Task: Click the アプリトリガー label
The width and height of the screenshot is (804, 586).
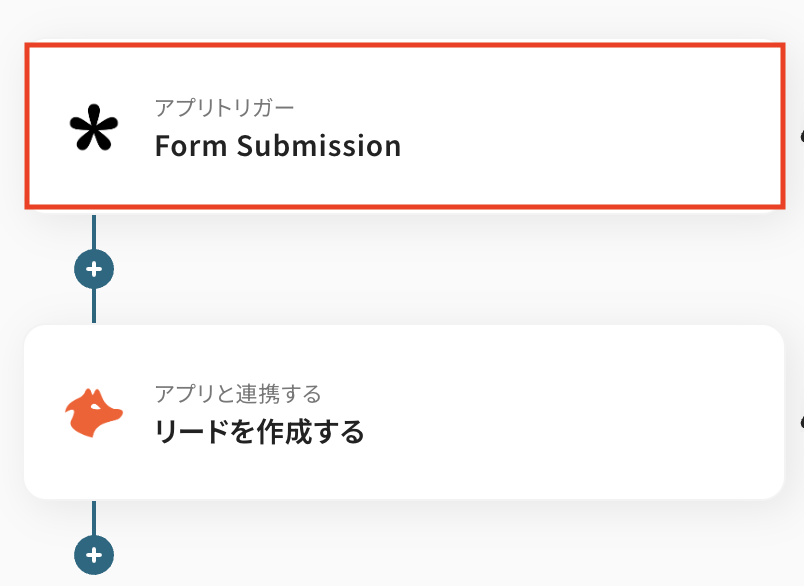Action: tap(224, 108)
